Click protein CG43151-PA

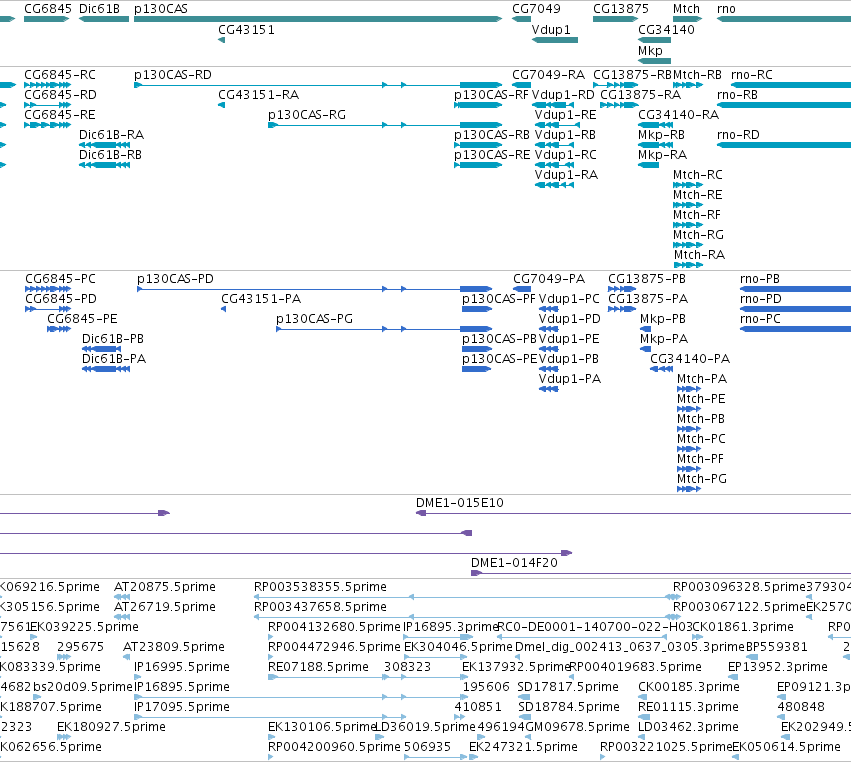click(x=224, y=309)
